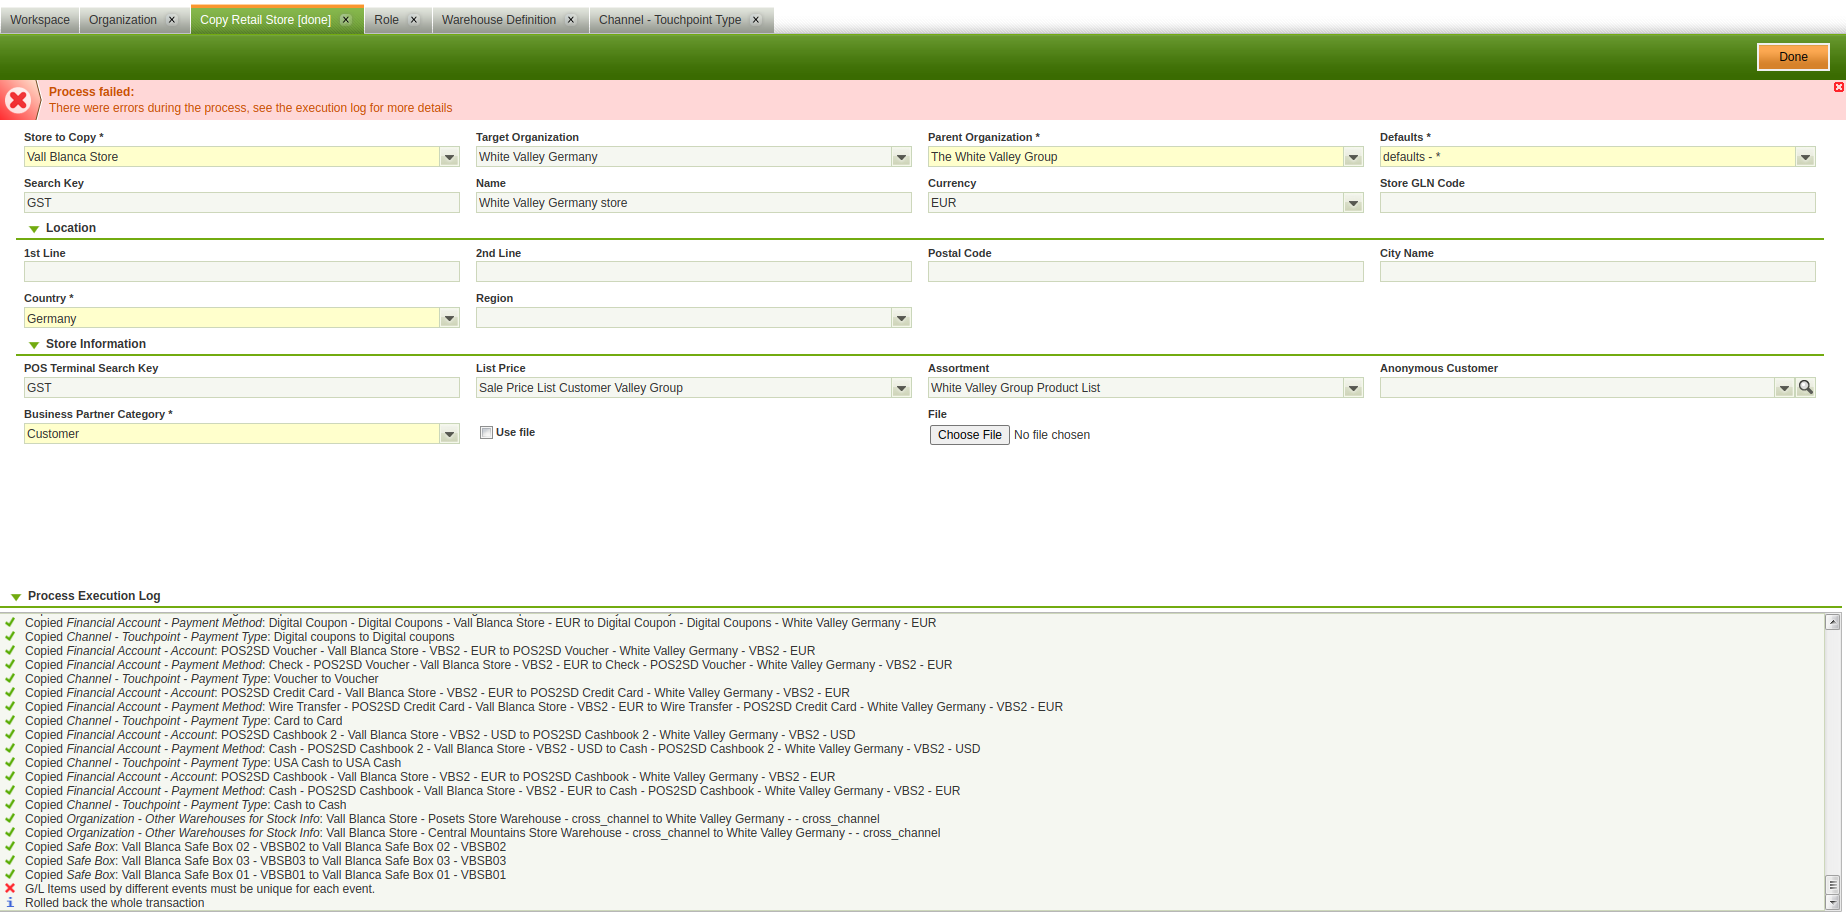Click the Postal Code input field
This screenshot has width=1846, height=919.
click(1145, 272)
